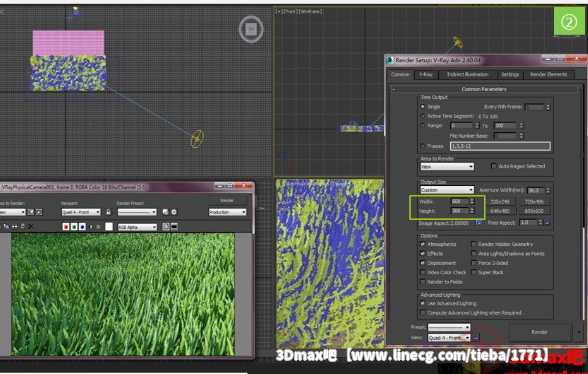Clear the rendered image with X icon
Viewport: 588px width, 374px height.
click(x=31, y=227)
